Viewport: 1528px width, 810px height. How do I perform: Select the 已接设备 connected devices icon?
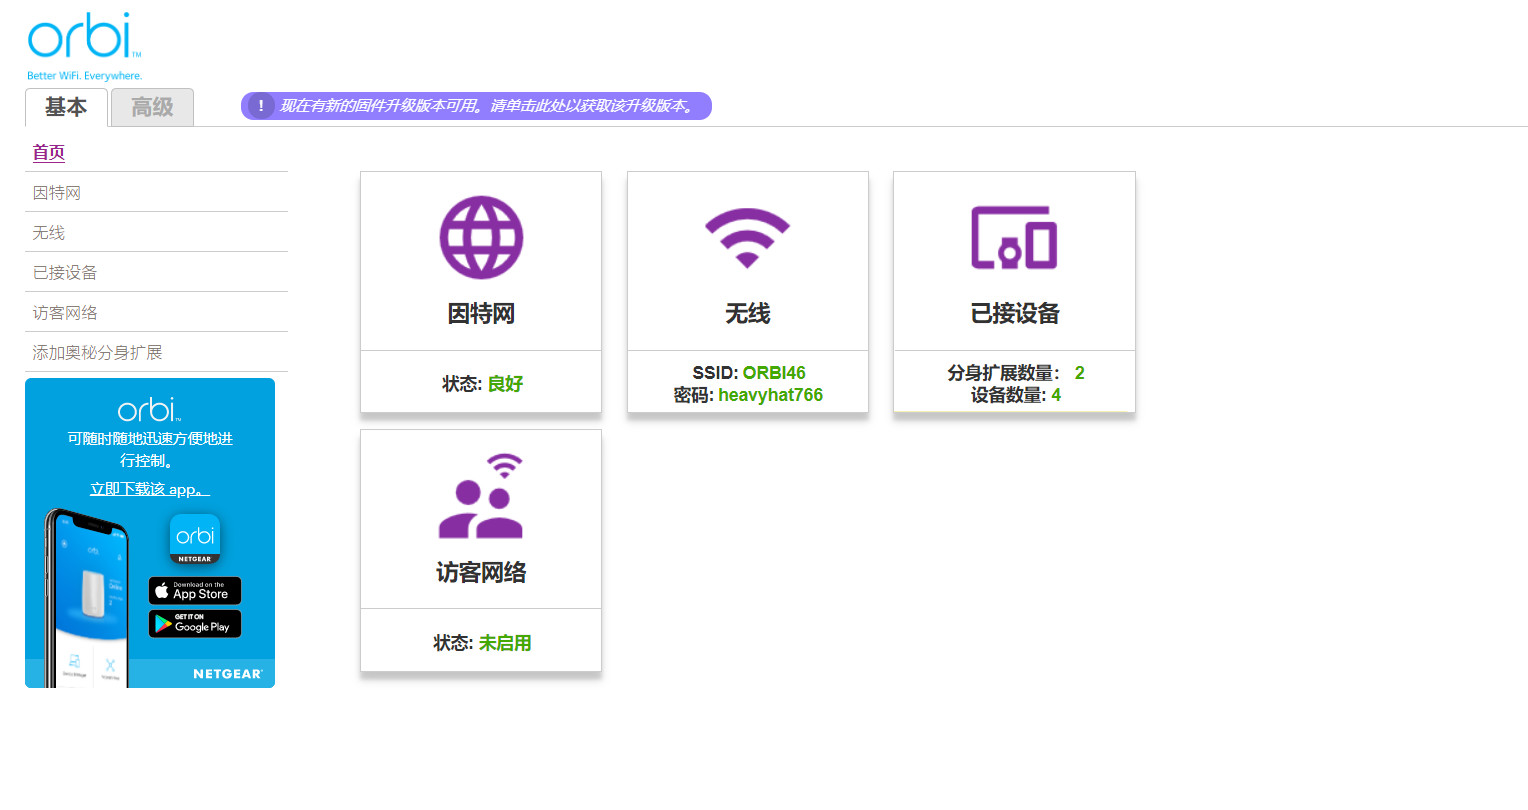tap(1013, 238)
